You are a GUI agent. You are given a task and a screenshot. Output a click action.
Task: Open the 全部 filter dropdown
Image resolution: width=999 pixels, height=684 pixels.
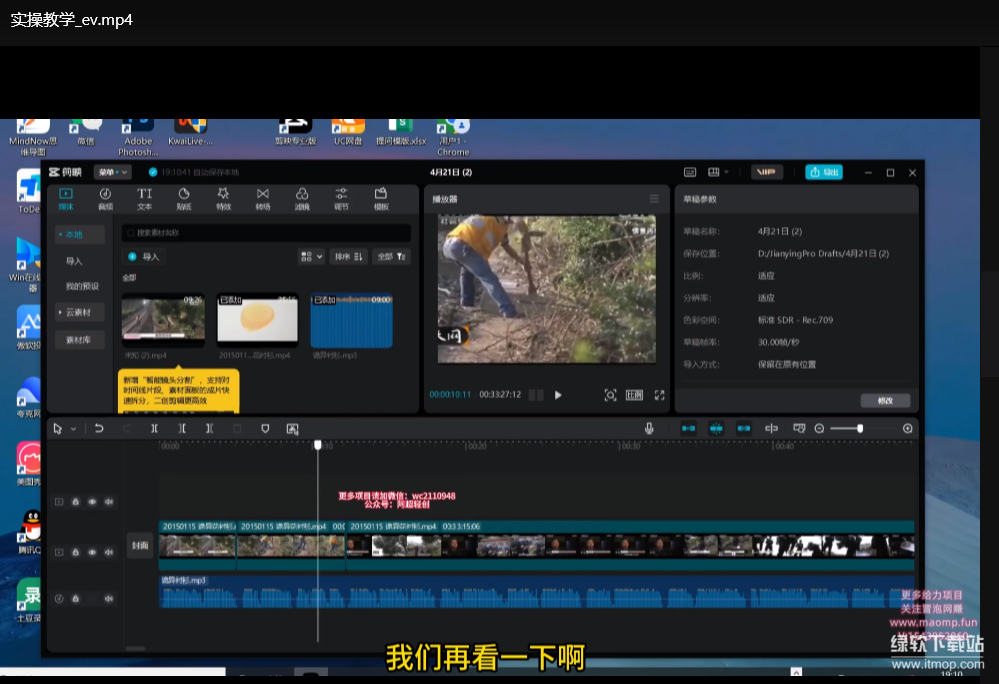click(391, 257)
